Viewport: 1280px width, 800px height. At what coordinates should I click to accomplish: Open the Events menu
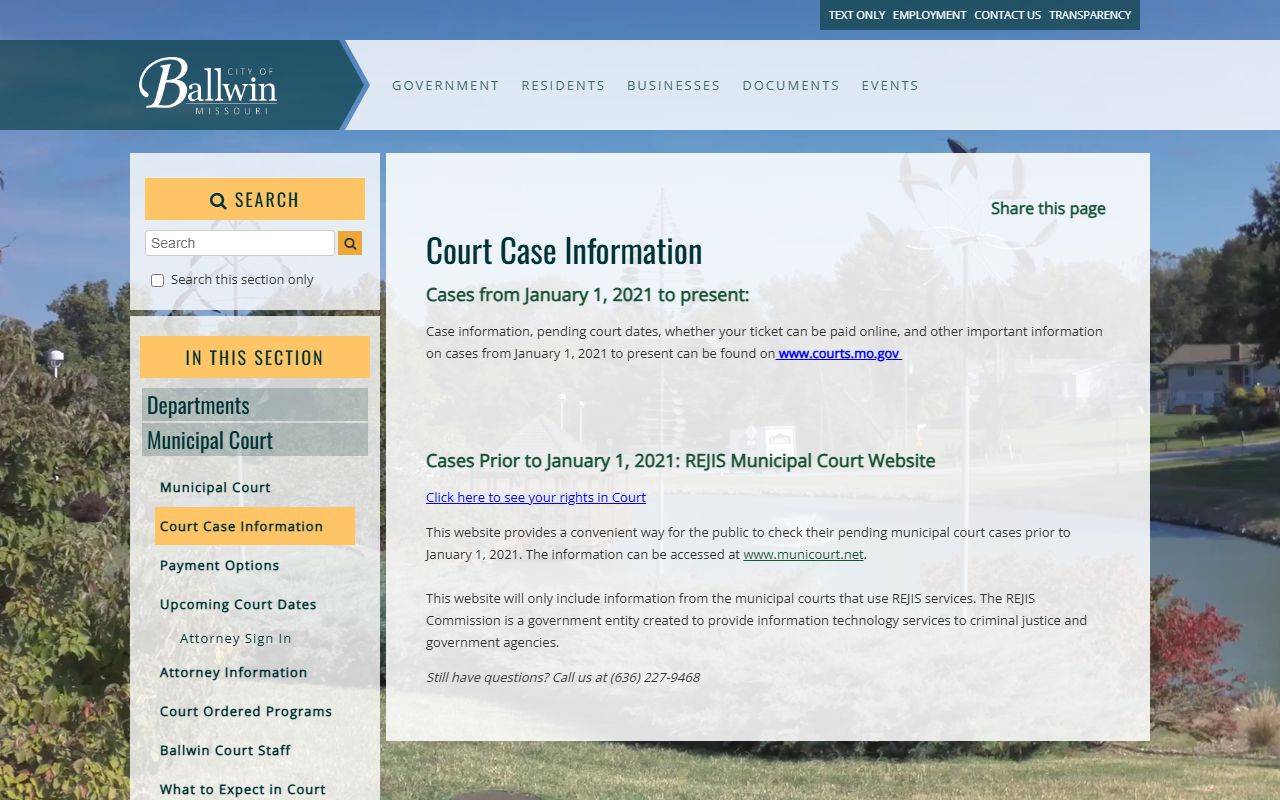coord(890,85)
